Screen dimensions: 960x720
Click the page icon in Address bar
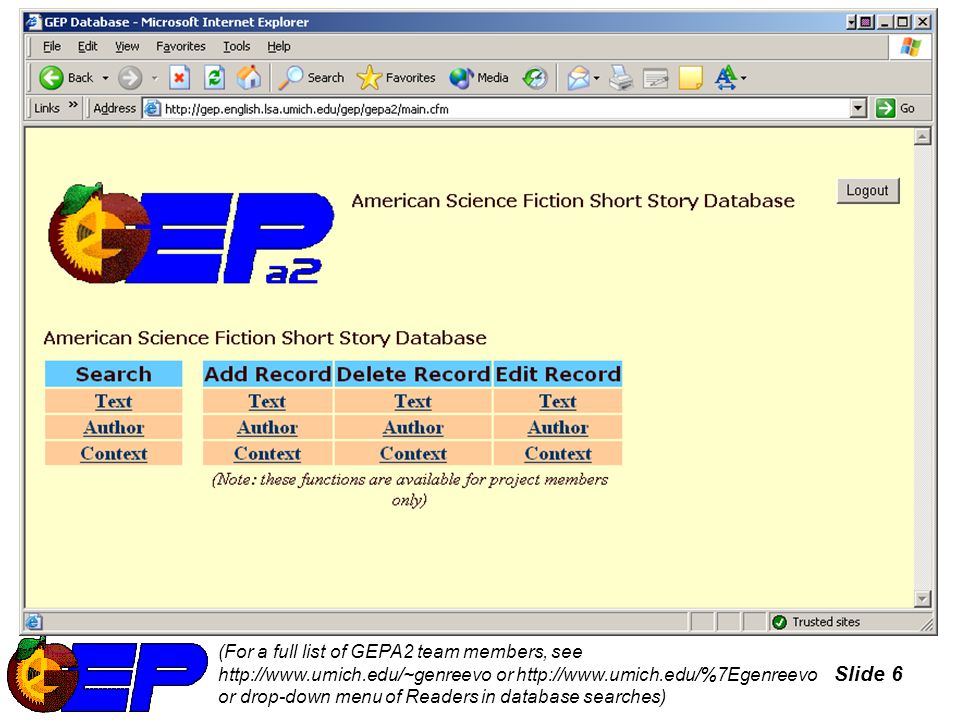coord(152,109)
